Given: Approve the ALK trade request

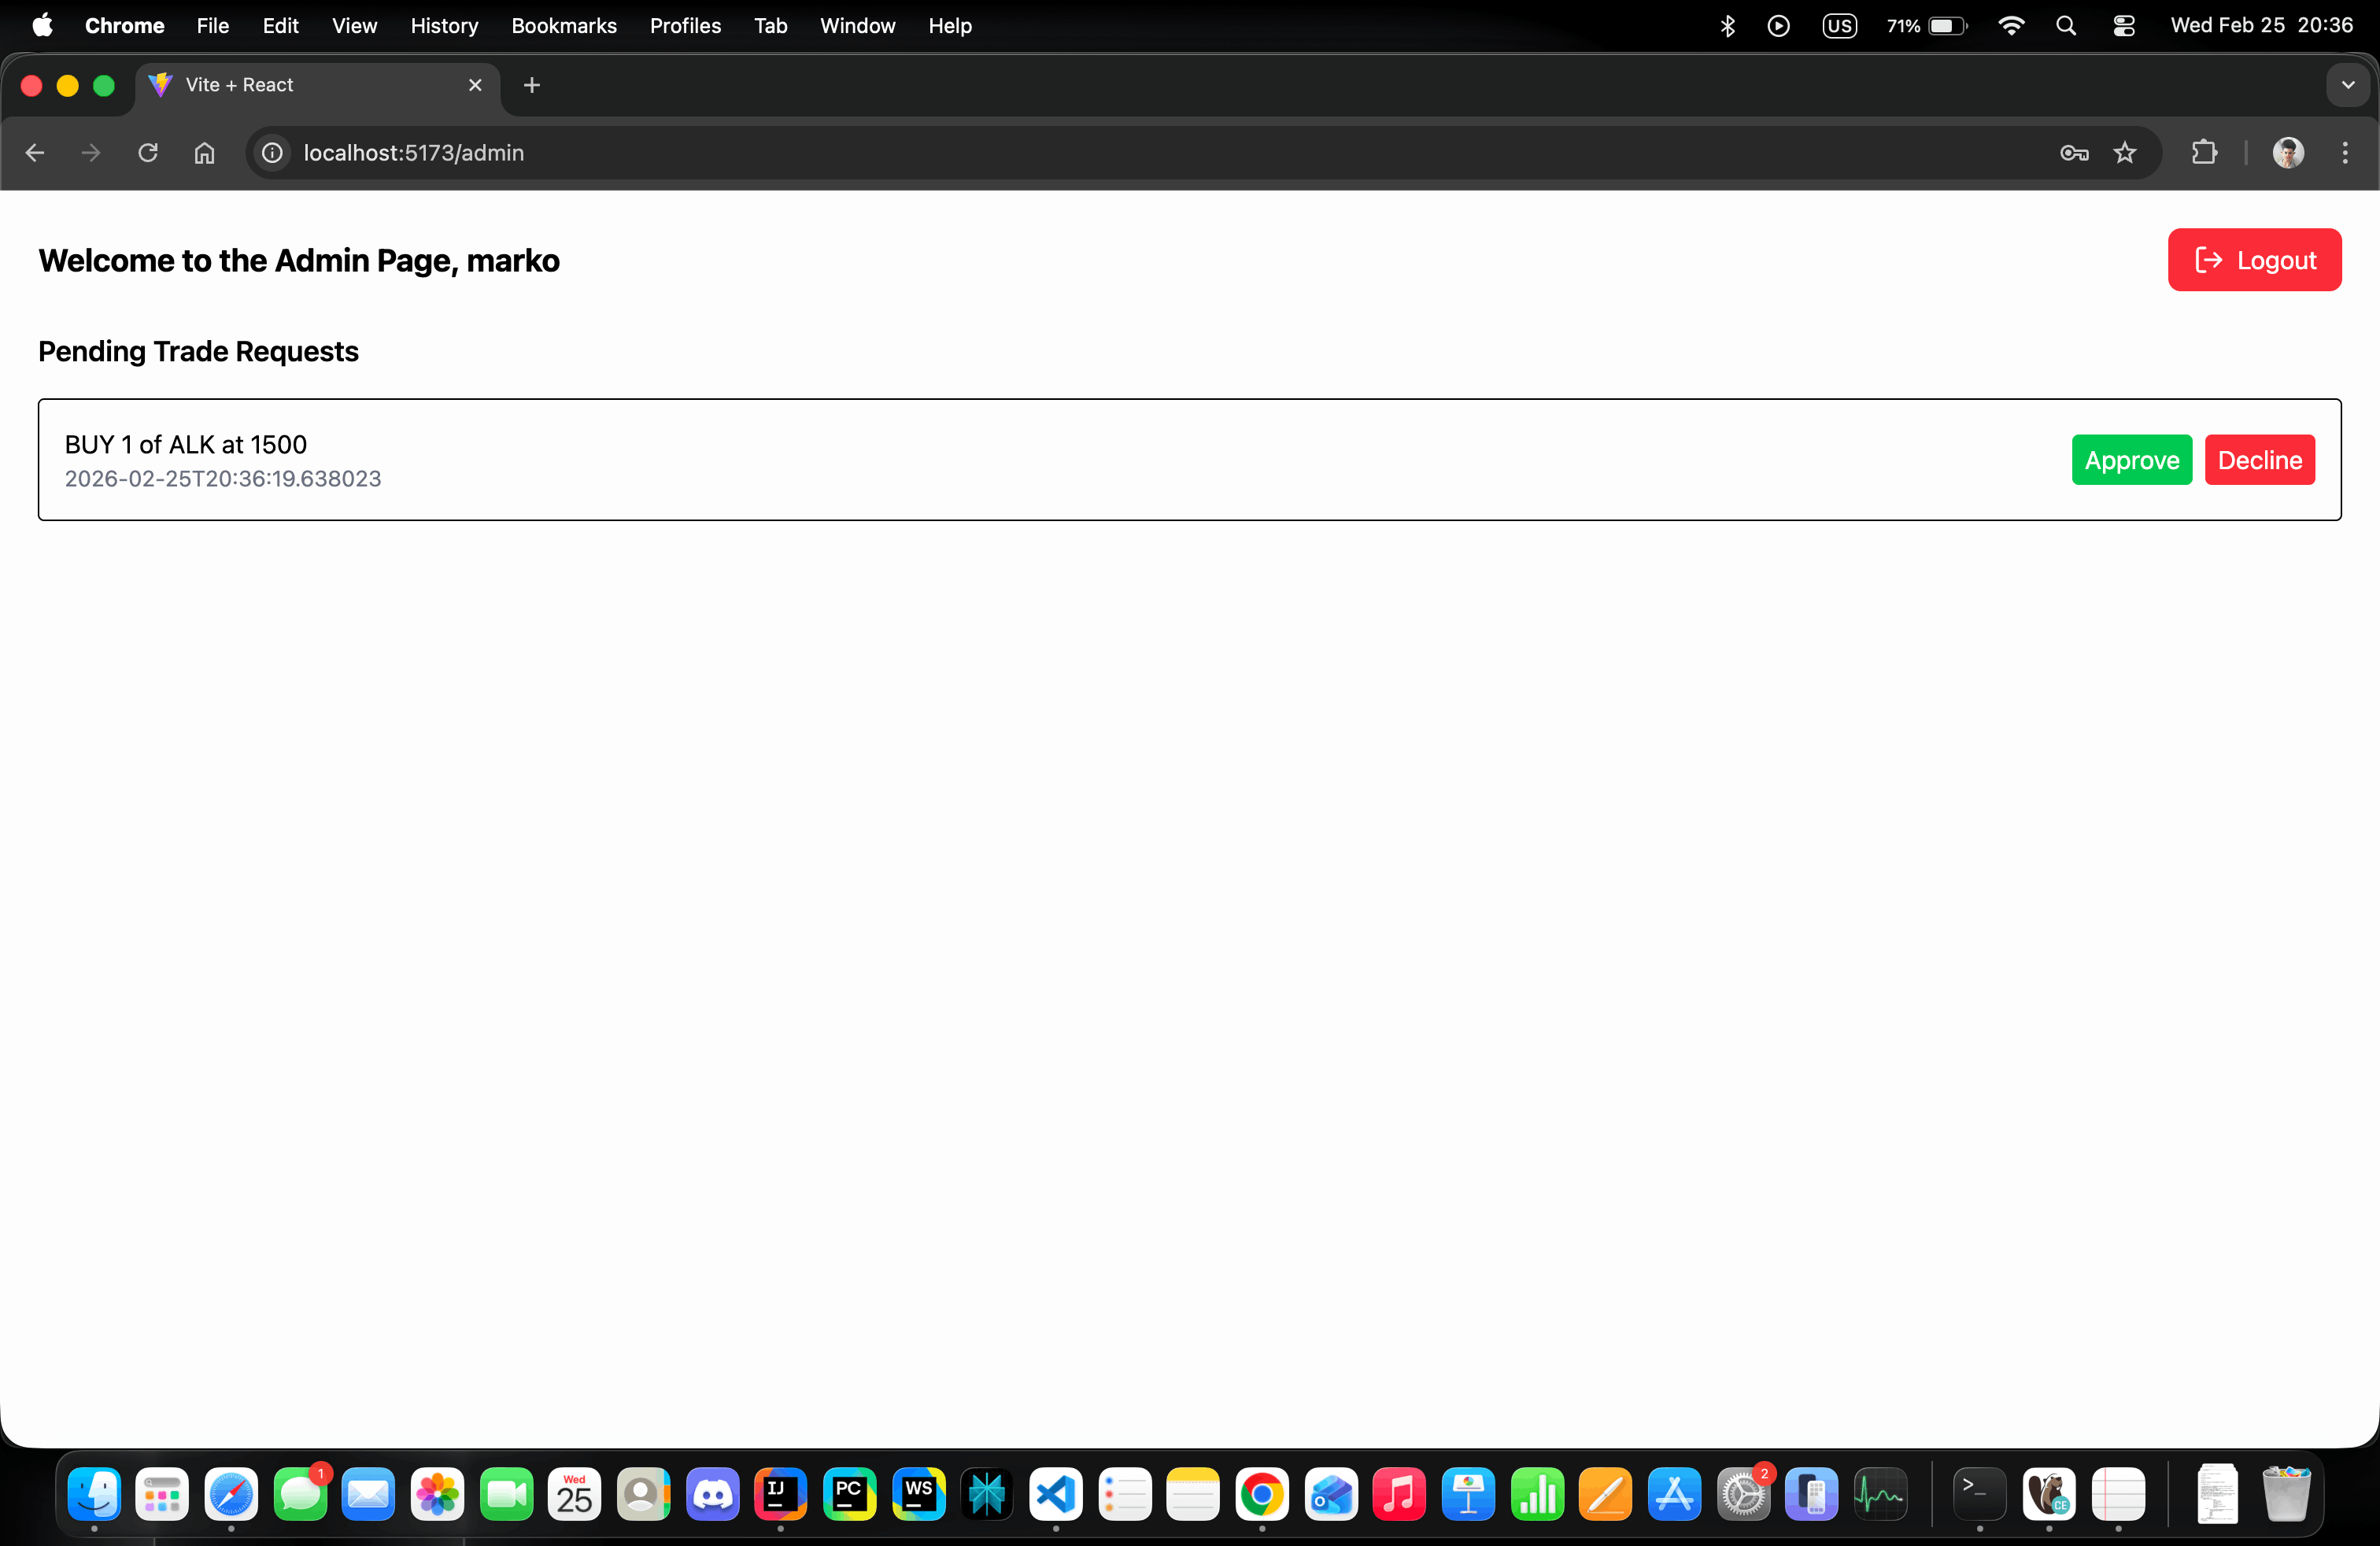Looking at the screenshot, I should [x=2131, y=460].
